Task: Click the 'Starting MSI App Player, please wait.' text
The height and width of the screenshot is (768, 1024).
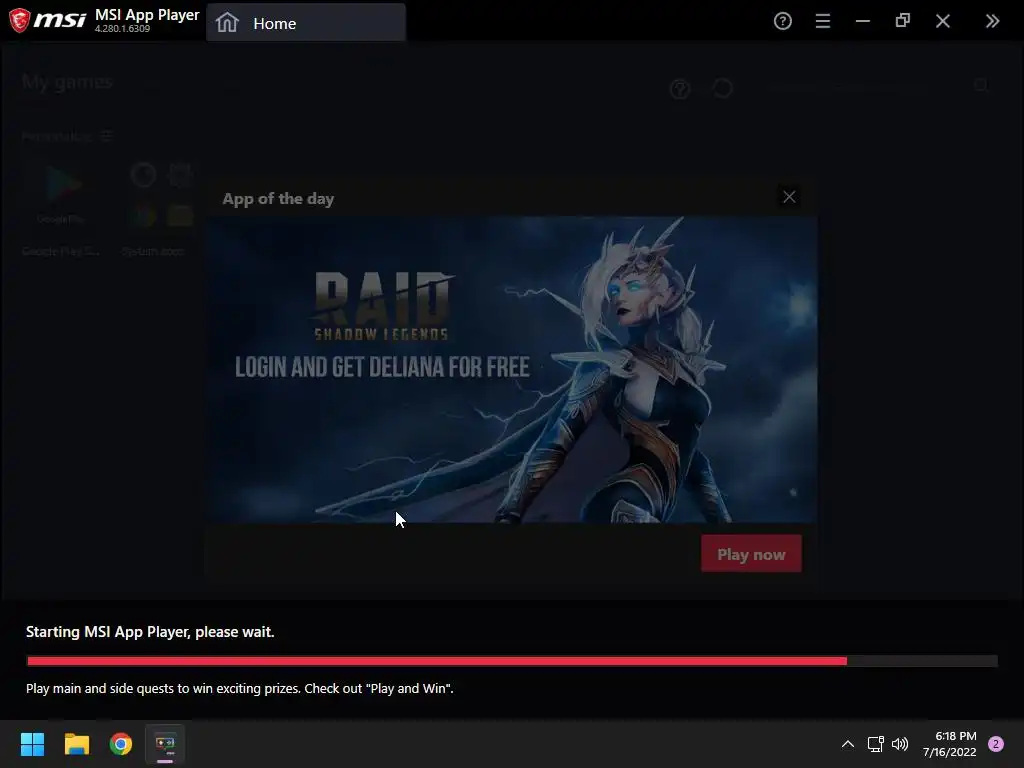Action: point(150,632)
